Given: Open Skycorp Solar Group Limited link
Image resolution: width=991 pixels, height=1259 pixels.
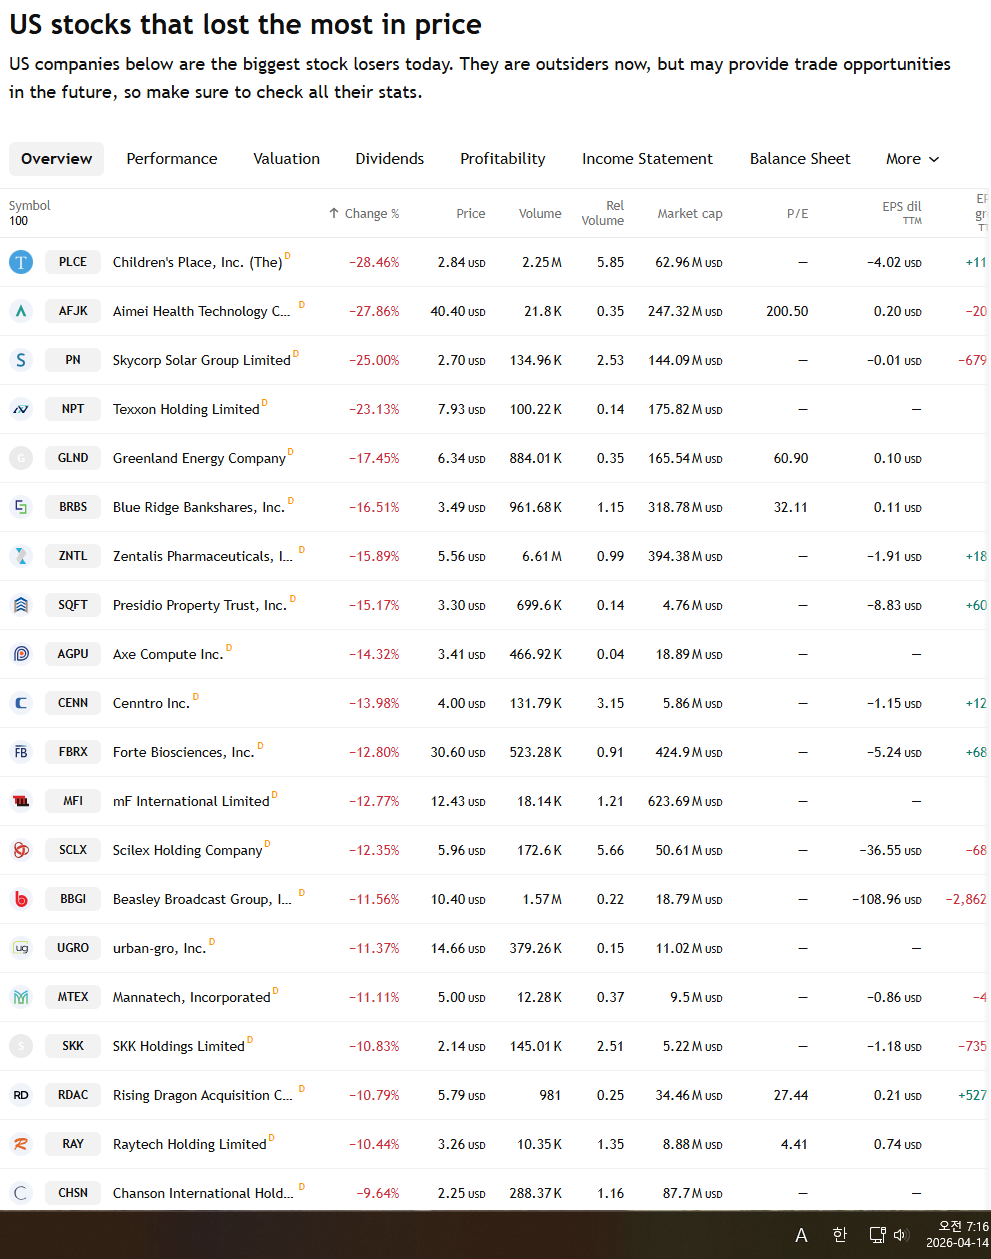Looking at the screenshot, I should pos(202,360).
